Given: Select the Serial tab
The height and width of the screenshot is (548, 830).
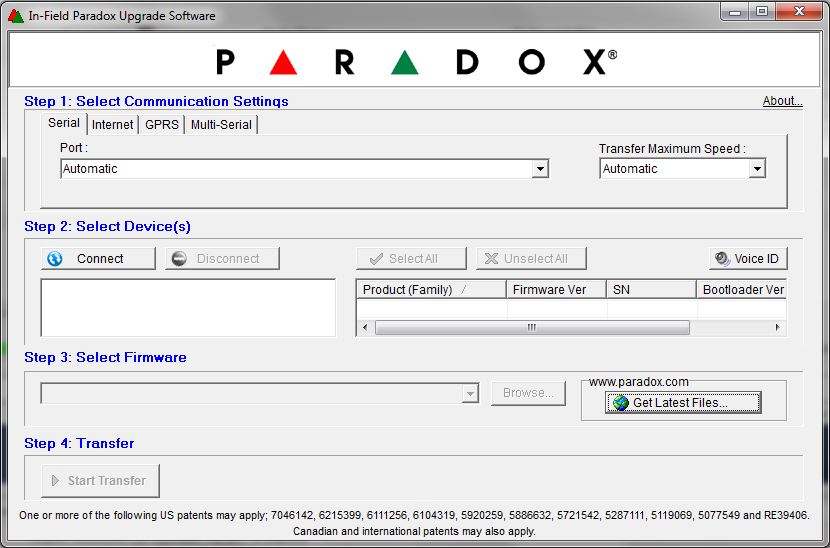Looking at the screenshot, I should (64, 123).
